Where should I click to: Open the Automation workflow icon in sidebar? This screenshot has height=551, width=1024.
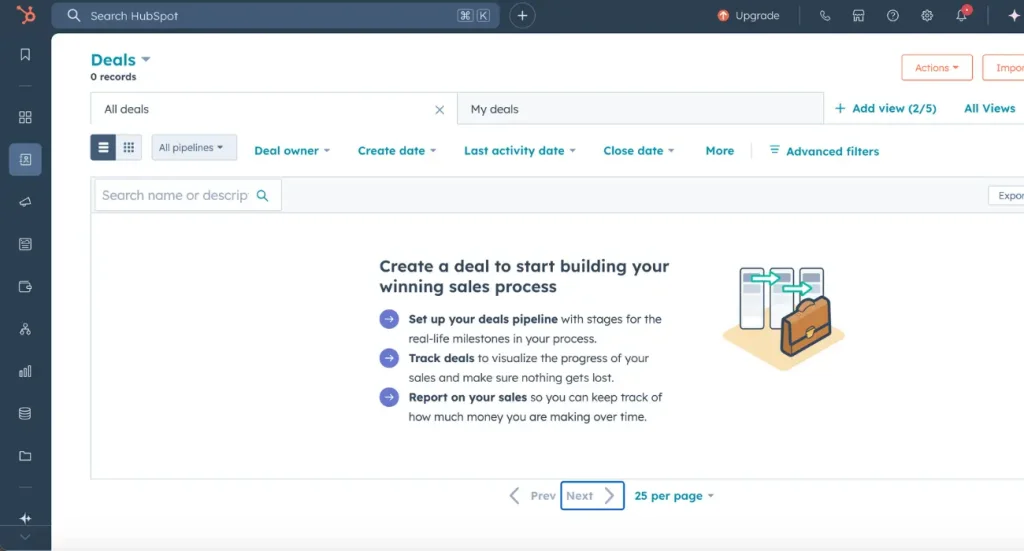pyautogui.click(x=25, y=329)
